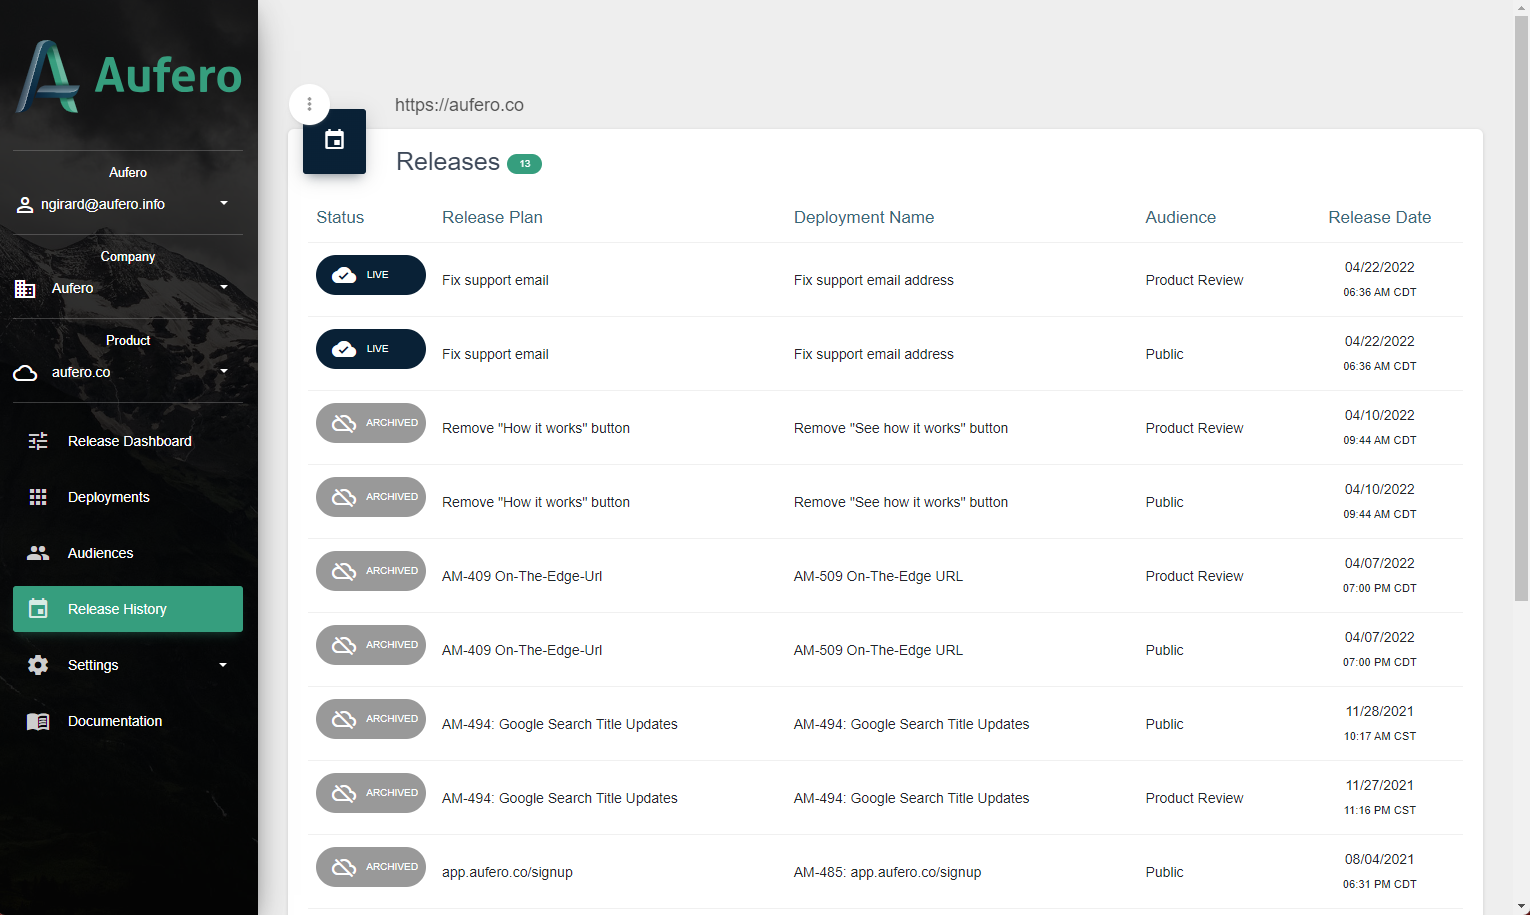Click LIVE status badge for Product Review release
Image resolution: width=1530 pixels, height=915 pixels.
(370, 275)
